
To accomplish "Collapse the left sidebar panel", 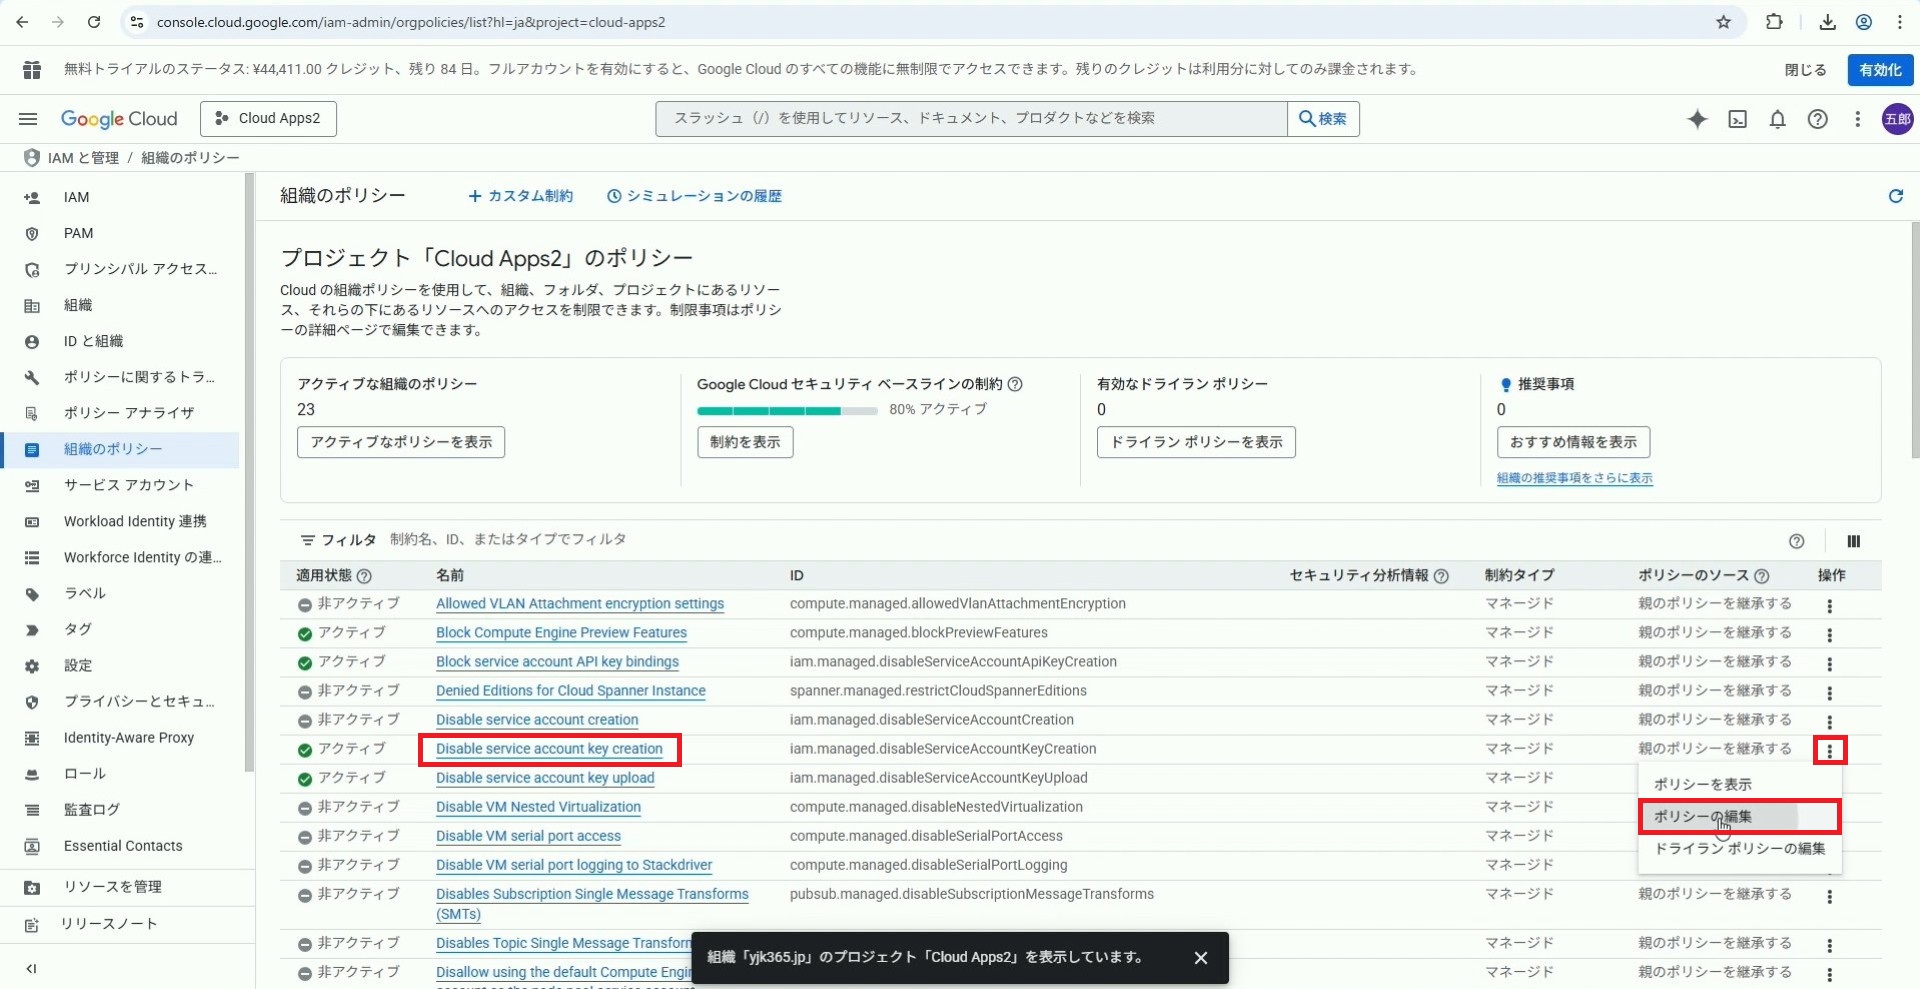I will point(31,968).
